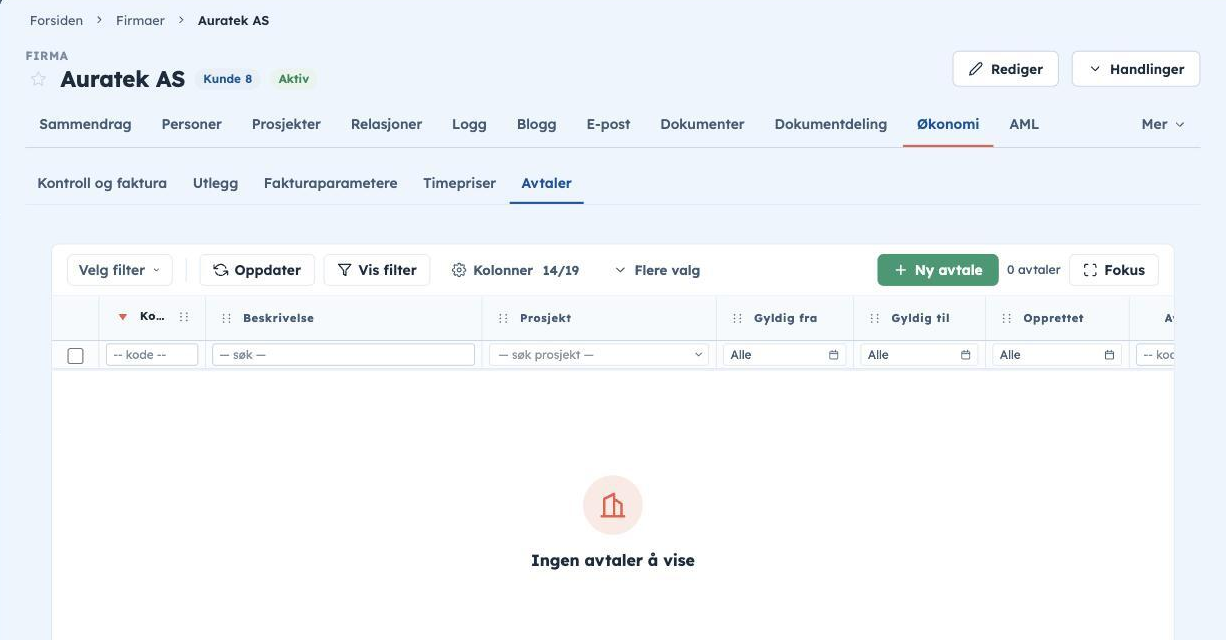Click the Rediger button

tap(1005, 69)
